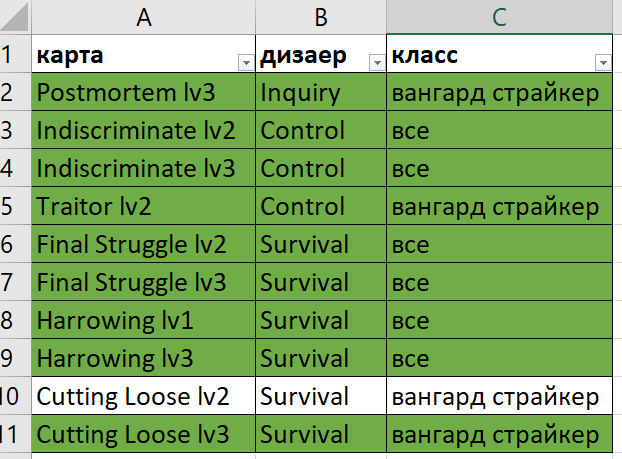
Task: Select column C header
Action: (499, 17)
